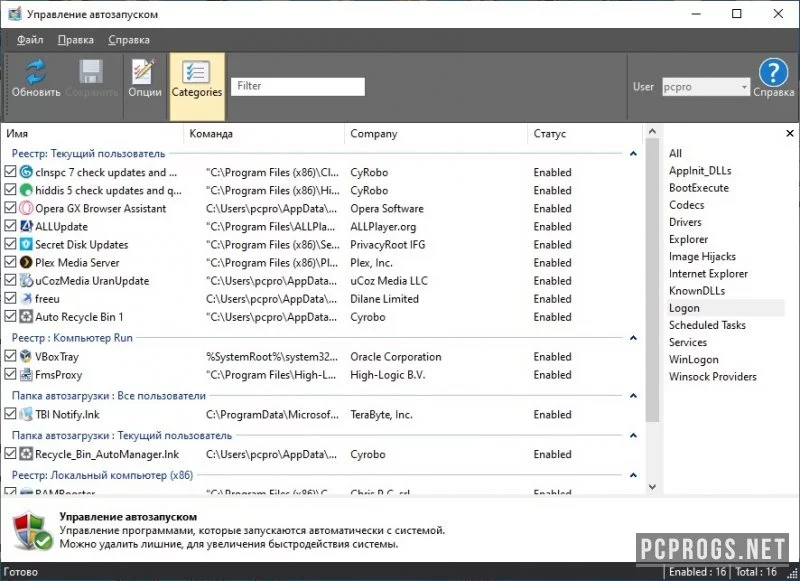Disable ALLUpdate startup checkbox
Image resolution: width=800 pixels, height=581 pixels.
click(x=10, y=225)
